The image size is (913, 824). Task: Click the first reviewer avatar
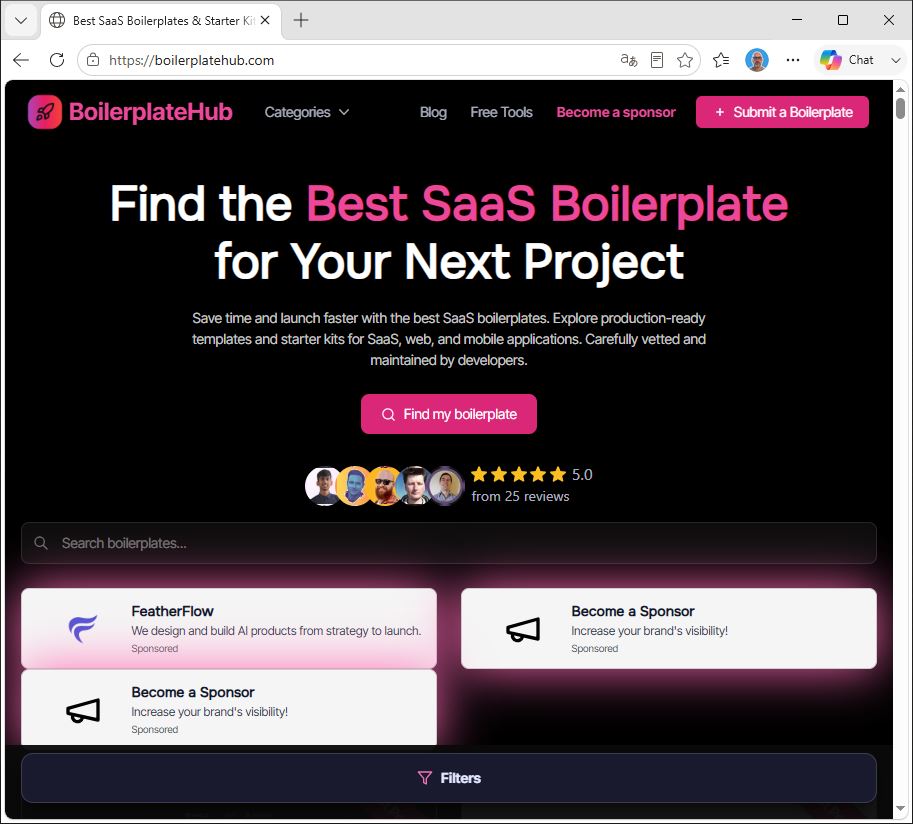(322, 486)
